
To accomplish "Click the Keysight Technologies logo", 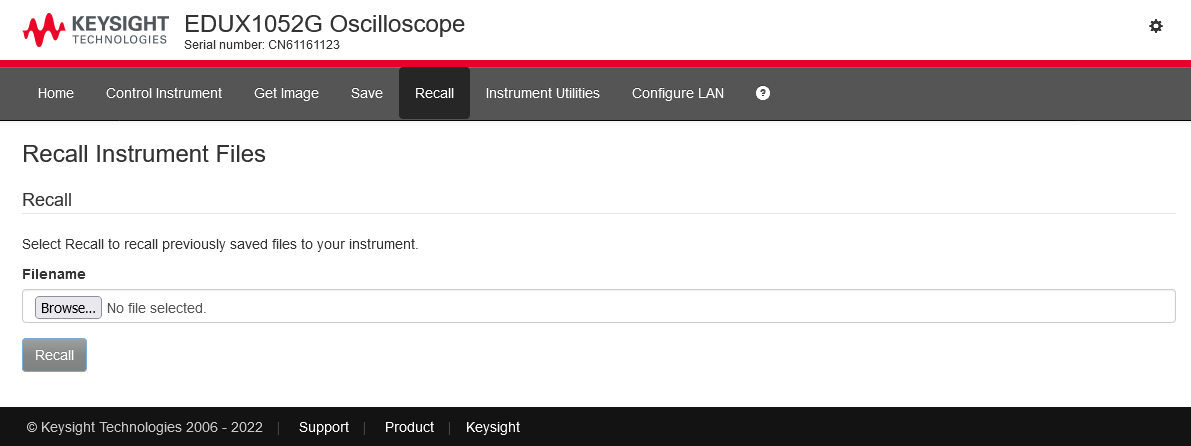I will point(96,29).
